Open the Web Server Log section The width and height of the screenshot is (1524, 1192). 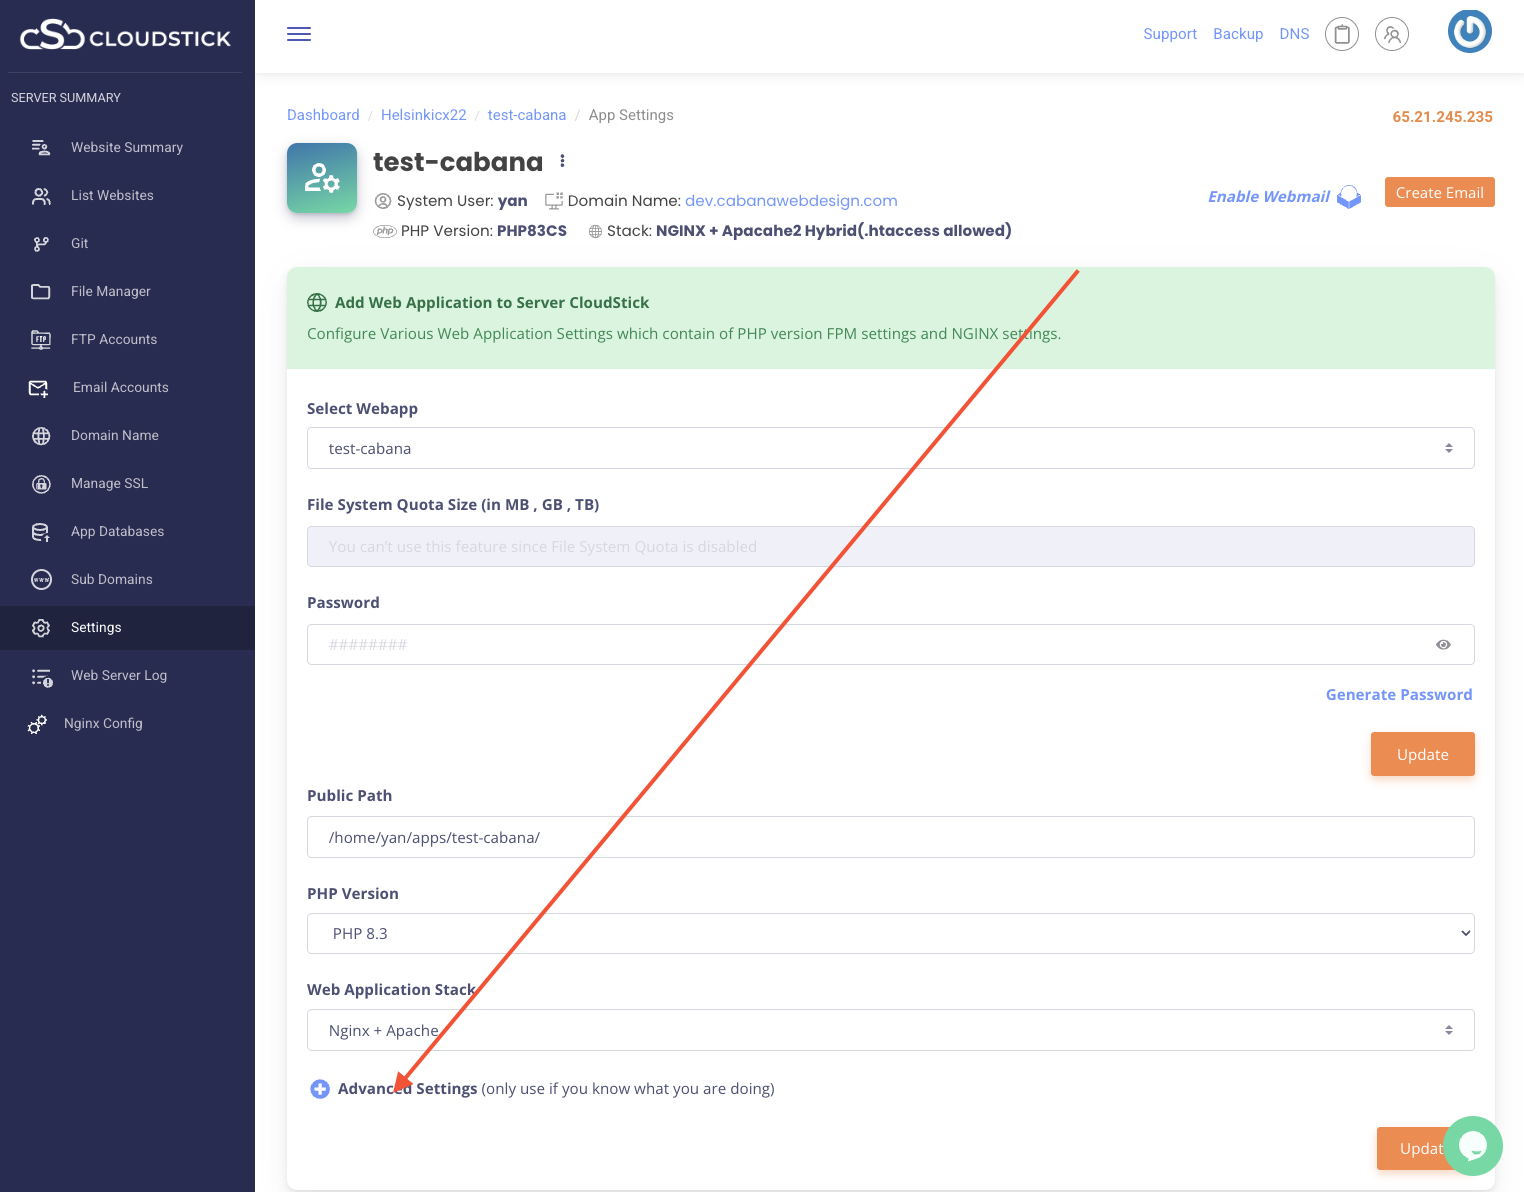click(118, 675)
